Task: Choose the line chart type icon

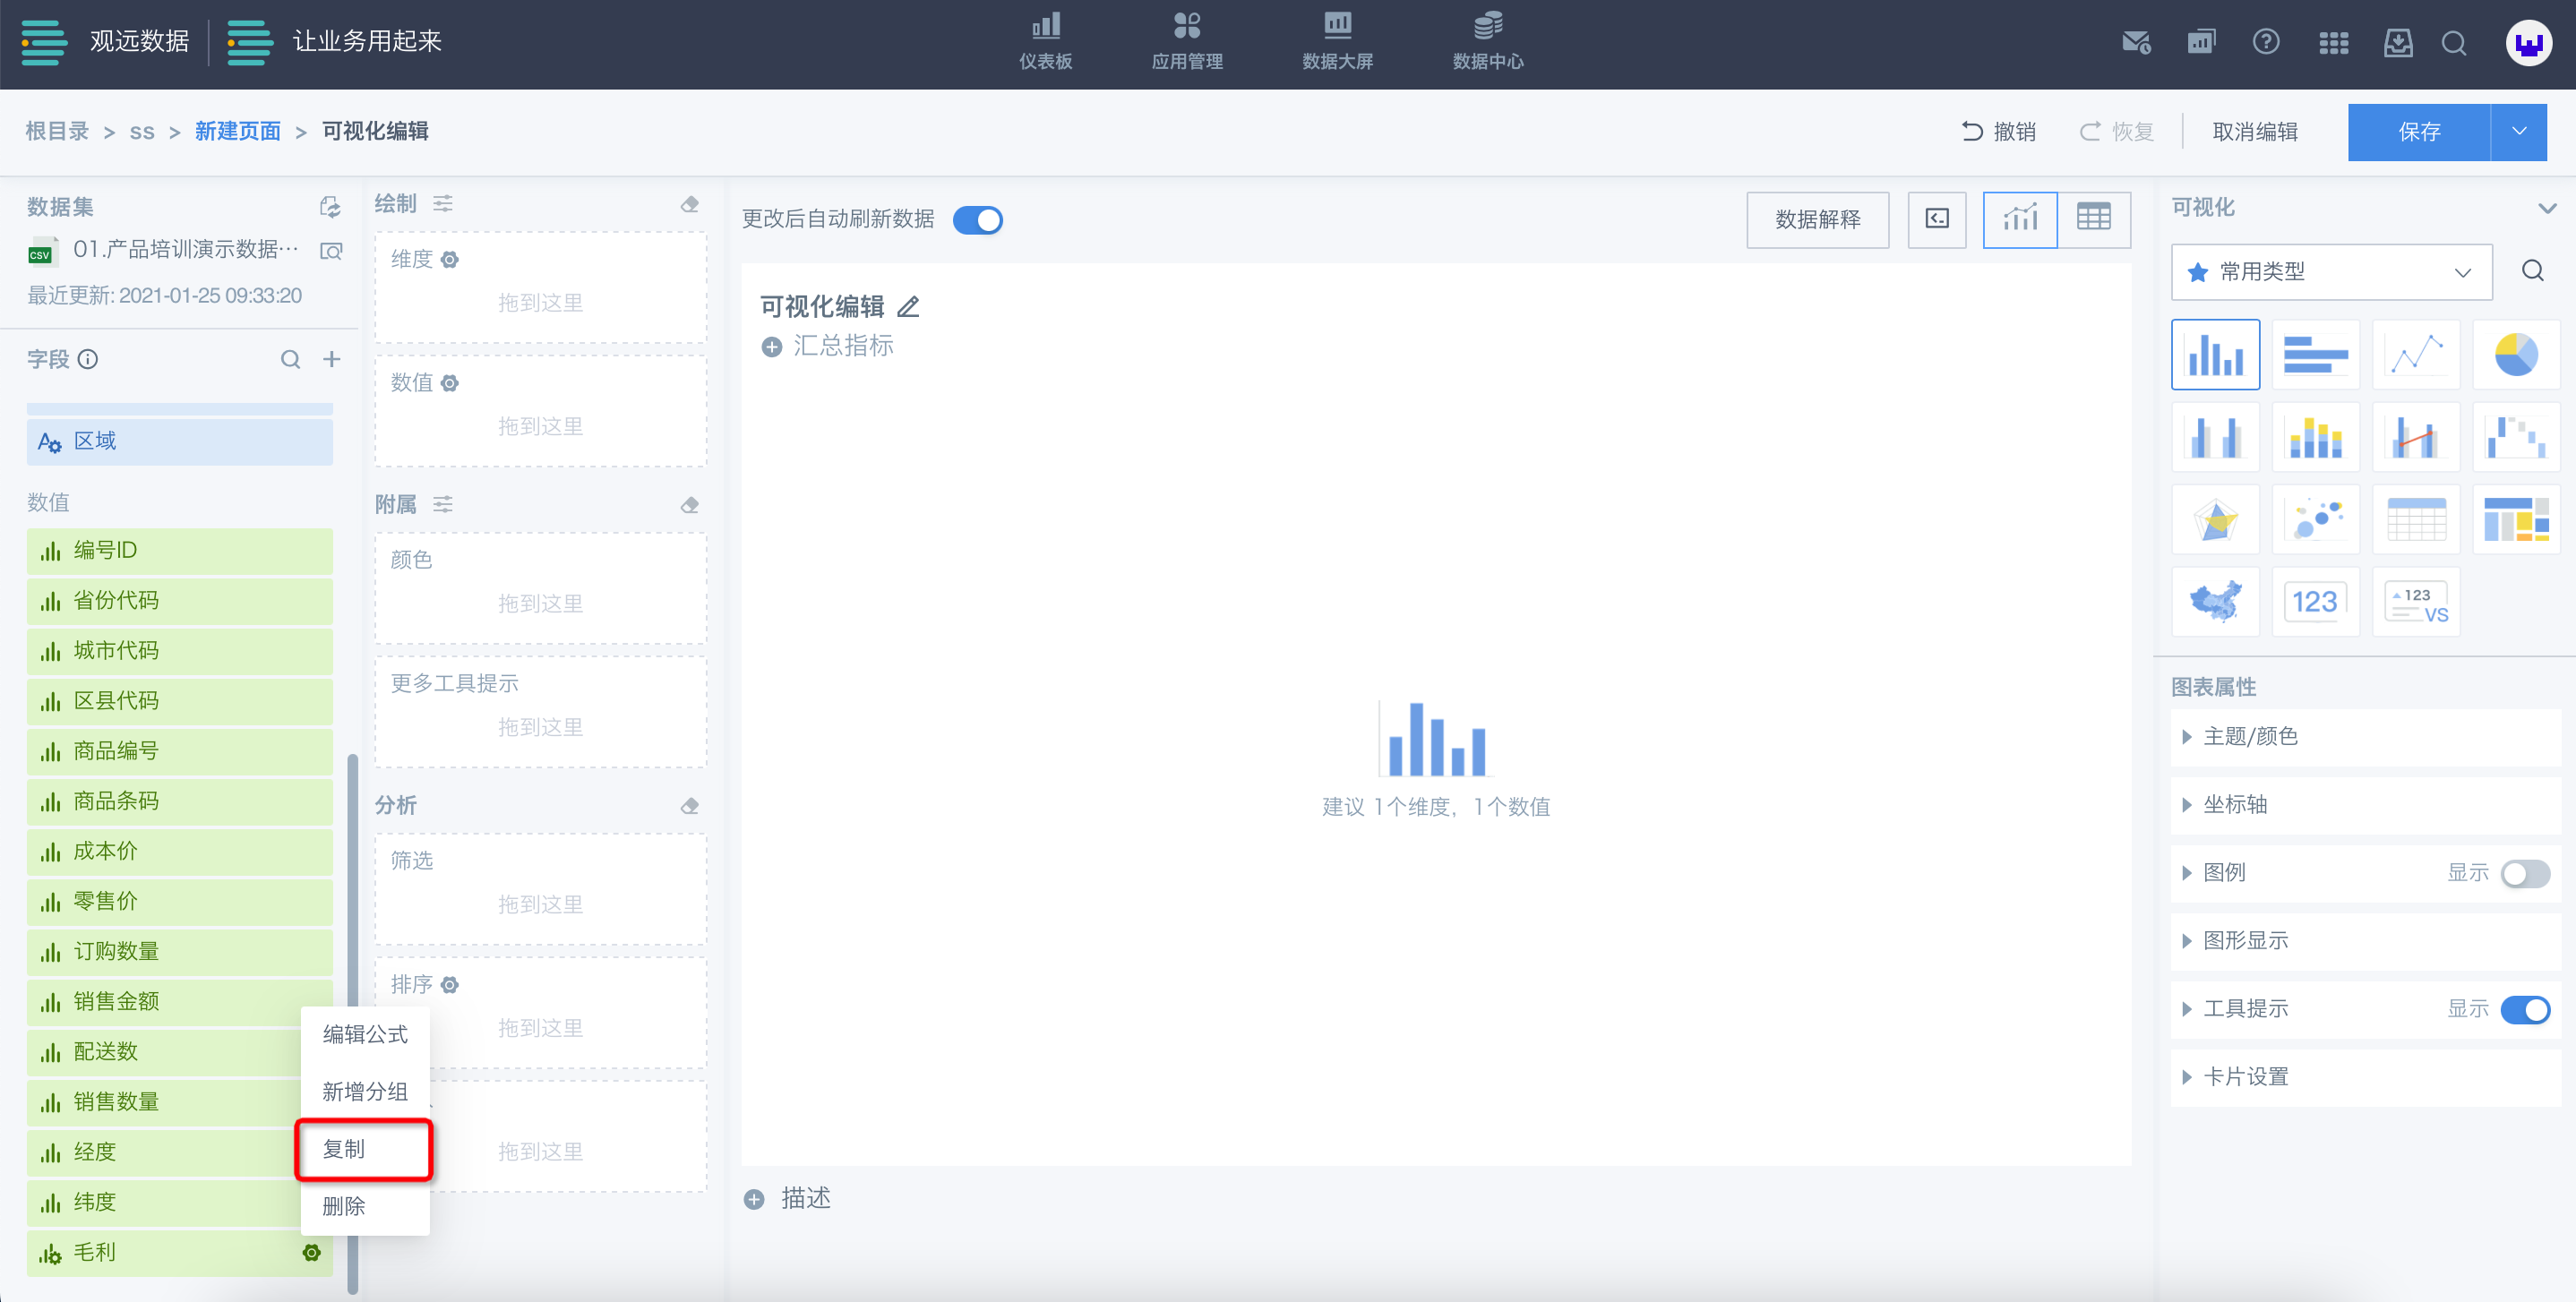Action: (2415, 355)
